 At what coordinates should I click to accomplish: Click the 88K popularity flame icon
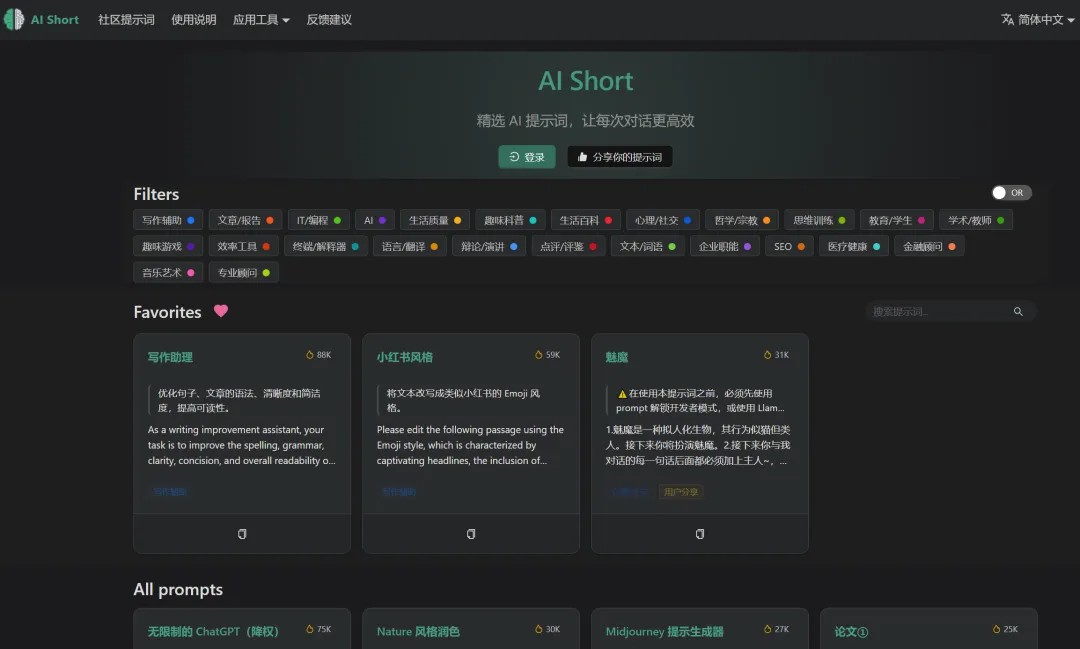(310, 355)
